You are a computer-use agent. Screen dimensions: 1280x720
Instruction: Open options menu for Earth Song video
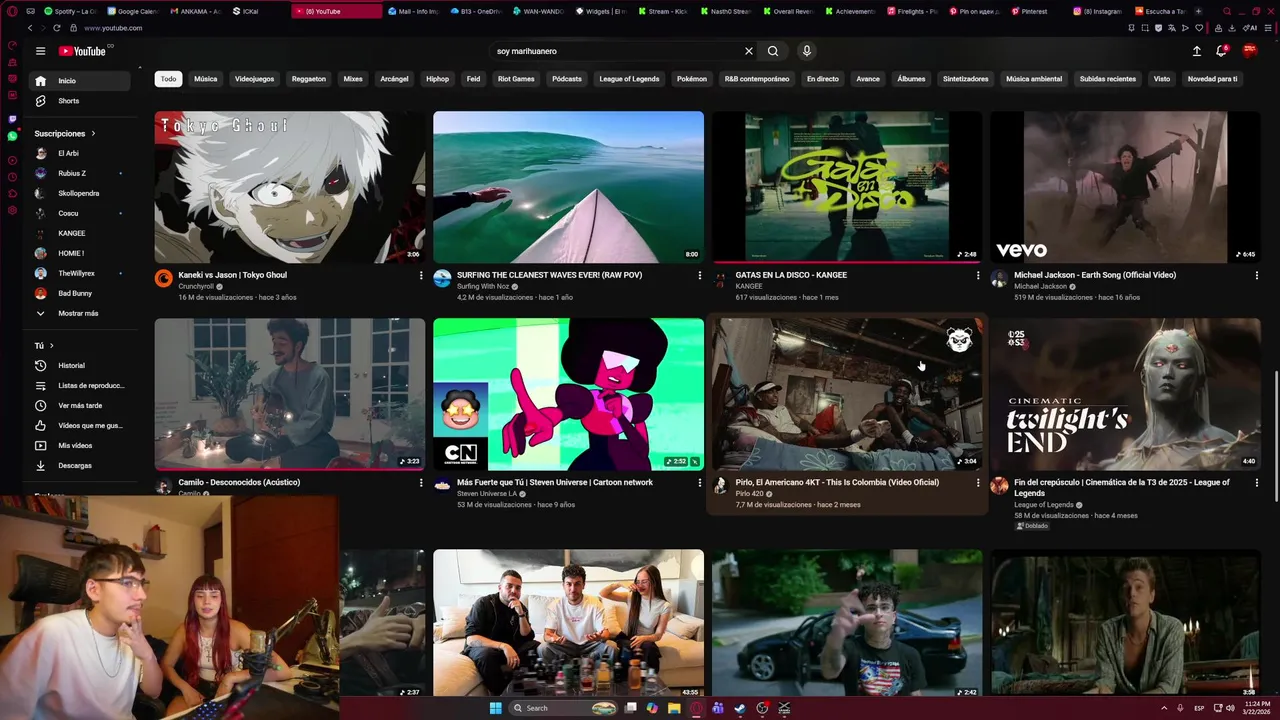[x=1257, y=275]
